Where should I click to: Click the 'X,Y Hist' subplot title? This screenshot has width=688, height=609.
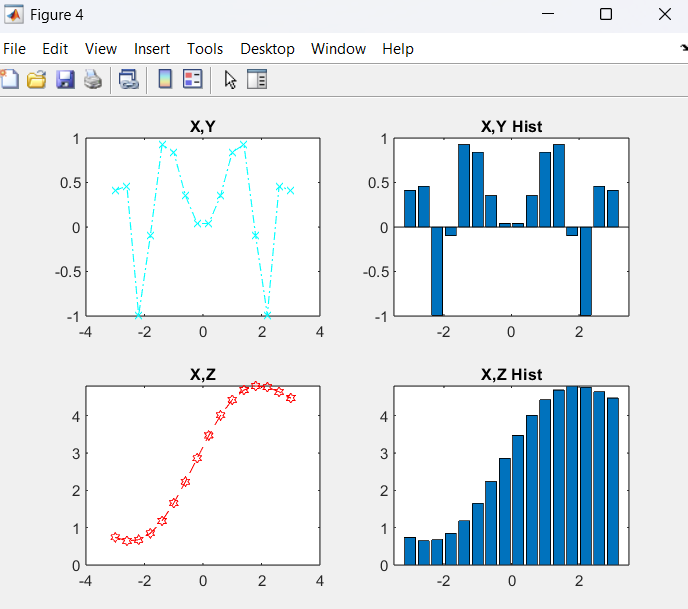coord(511,126)
